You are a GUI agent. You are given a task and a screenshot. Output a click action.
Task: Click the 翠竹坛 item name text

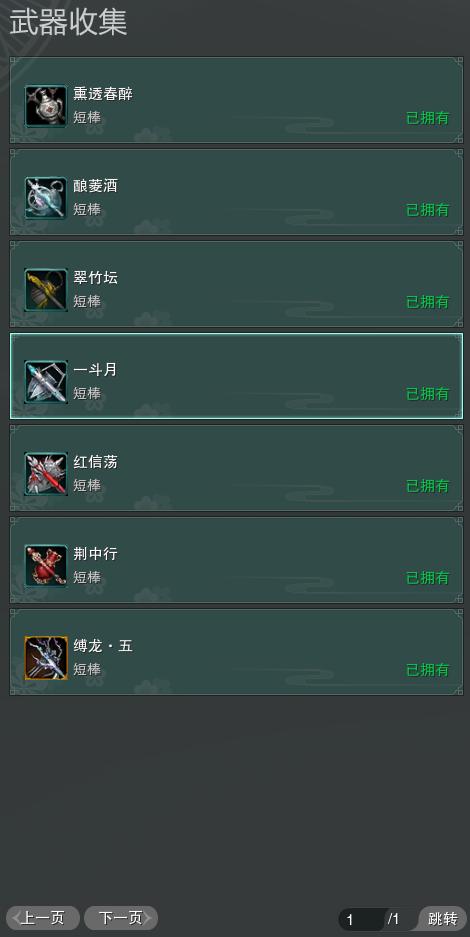pos(96,278)
